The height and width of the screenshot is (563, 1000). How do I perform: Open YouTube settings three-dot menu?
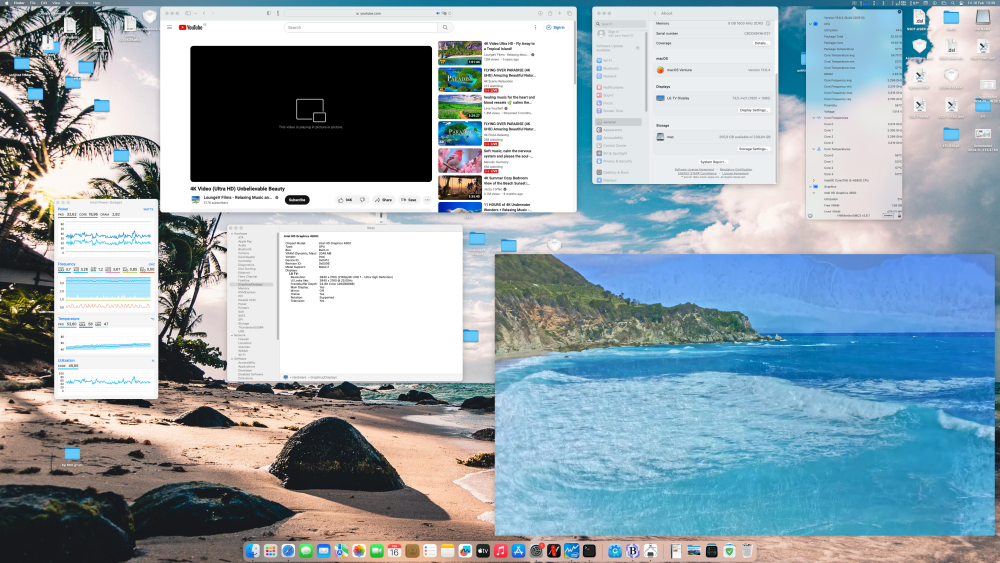click(x=535, y=27)
